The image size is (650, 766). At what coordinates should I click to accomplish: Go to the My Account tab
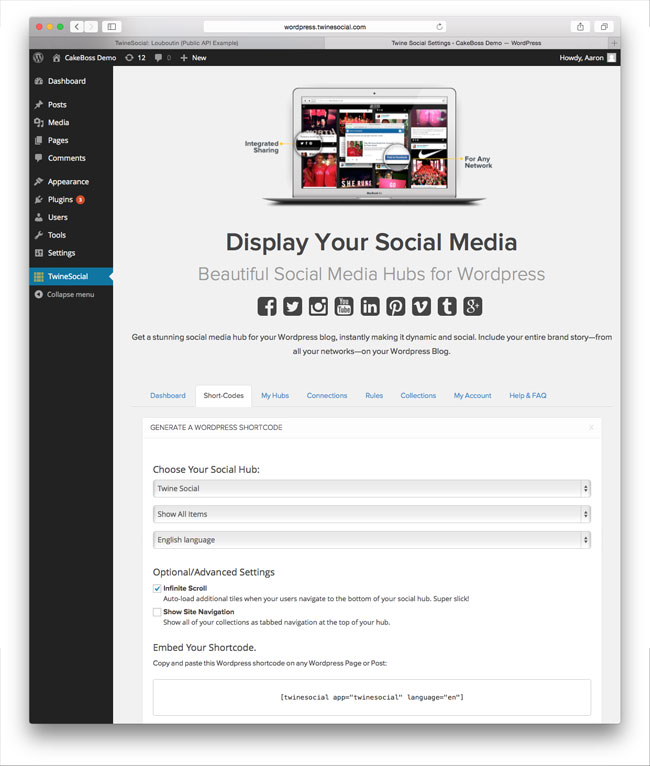472,395
